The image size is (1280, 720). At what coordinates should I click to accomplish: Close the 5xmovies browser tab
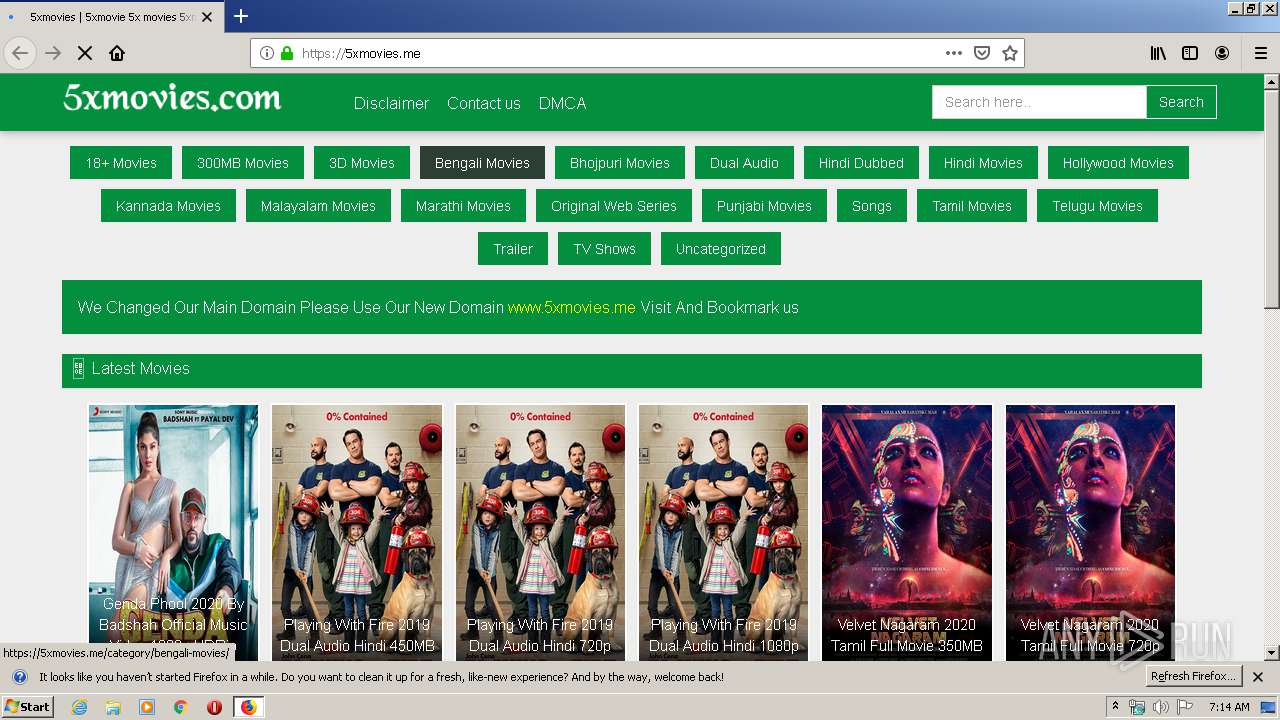[x=208, y=17]
